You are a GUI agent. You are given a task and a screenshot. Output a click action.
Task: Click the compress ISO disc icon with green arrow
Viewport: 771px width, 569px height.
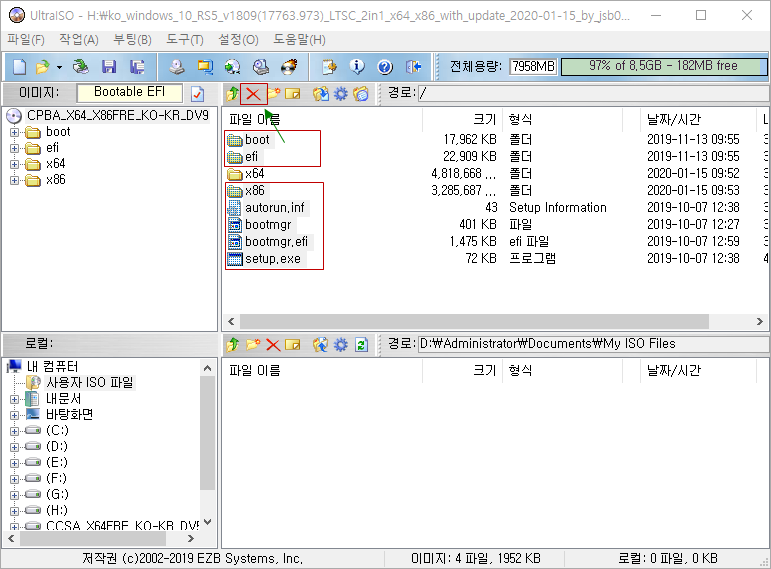(x=233, y=66)
